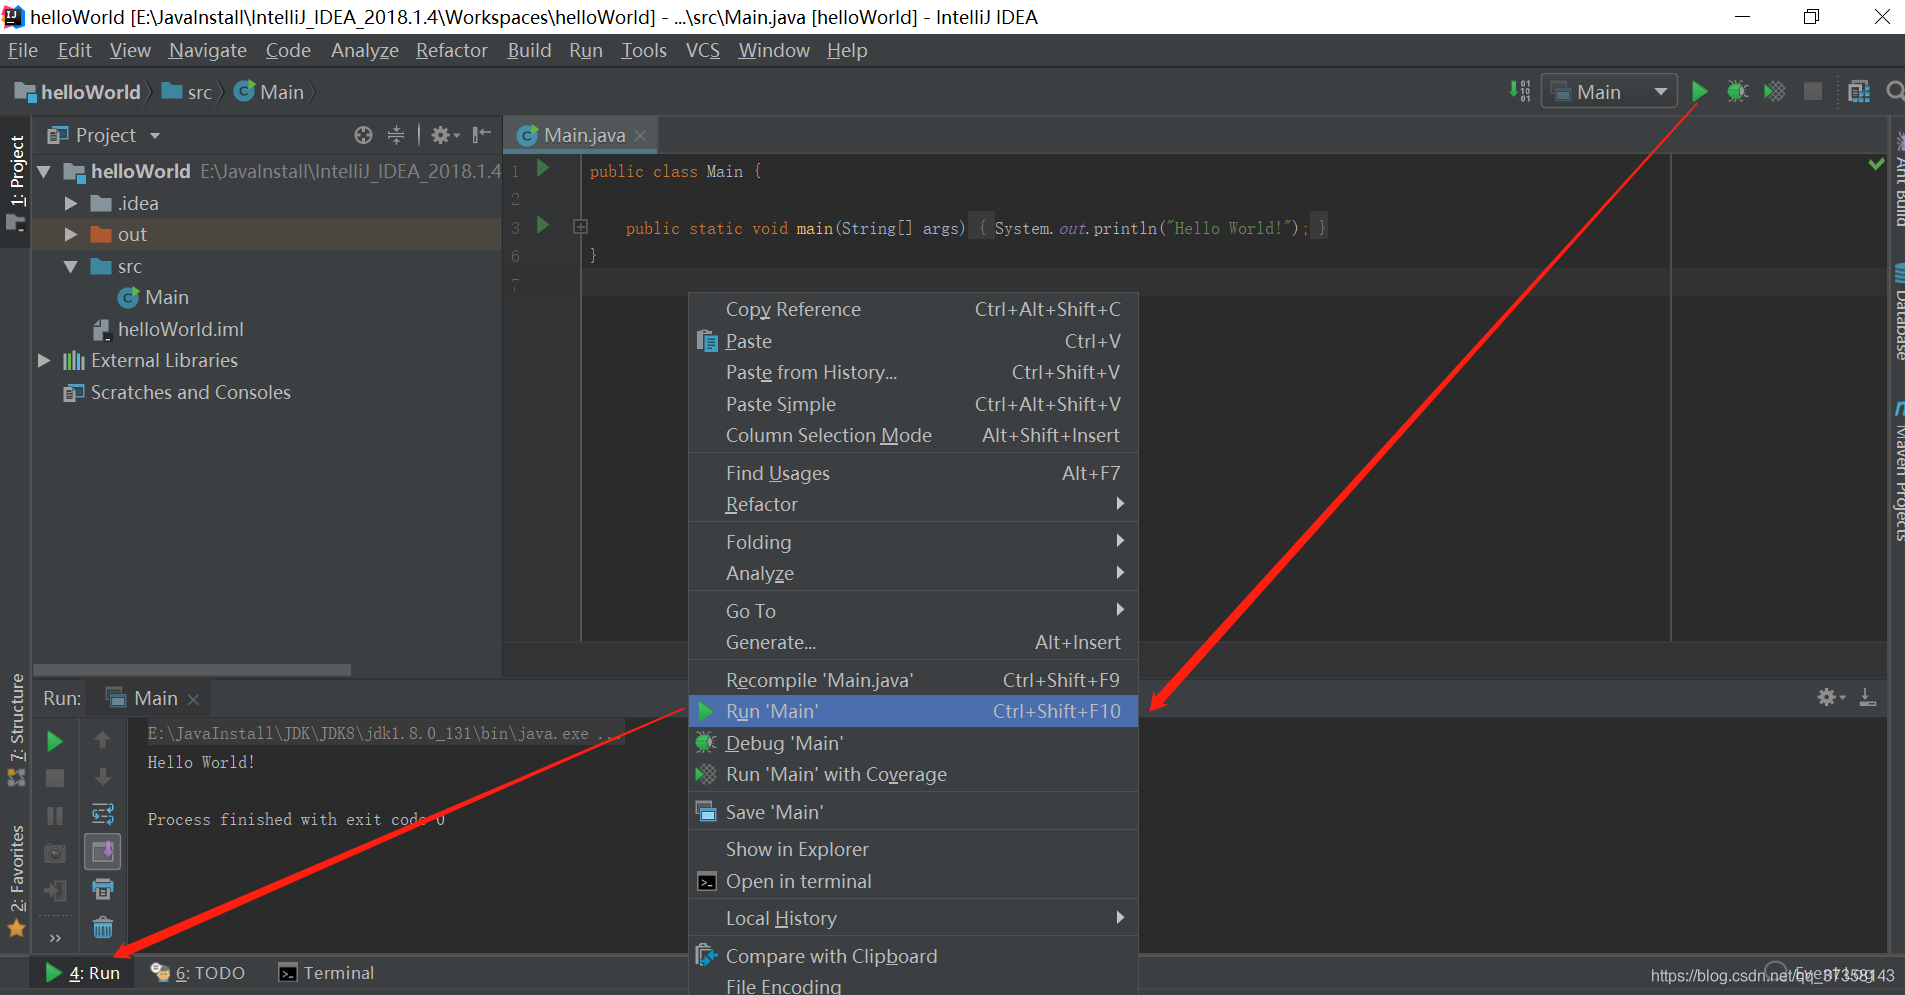Toggle soft-wrap in Run console
The image size is (1905, 995).
tap(102, 814)
